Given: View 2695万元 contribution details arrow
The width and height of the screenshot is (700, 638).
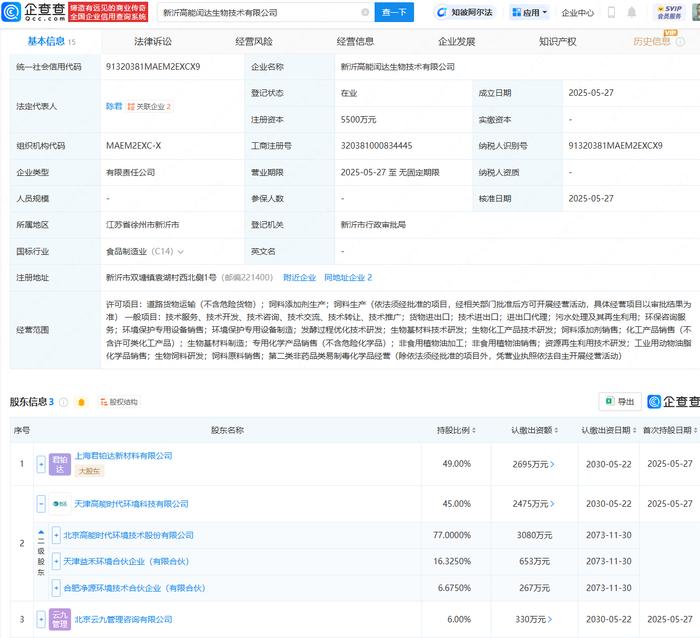Looking at the screenshot, I should [x=552, y=464].
